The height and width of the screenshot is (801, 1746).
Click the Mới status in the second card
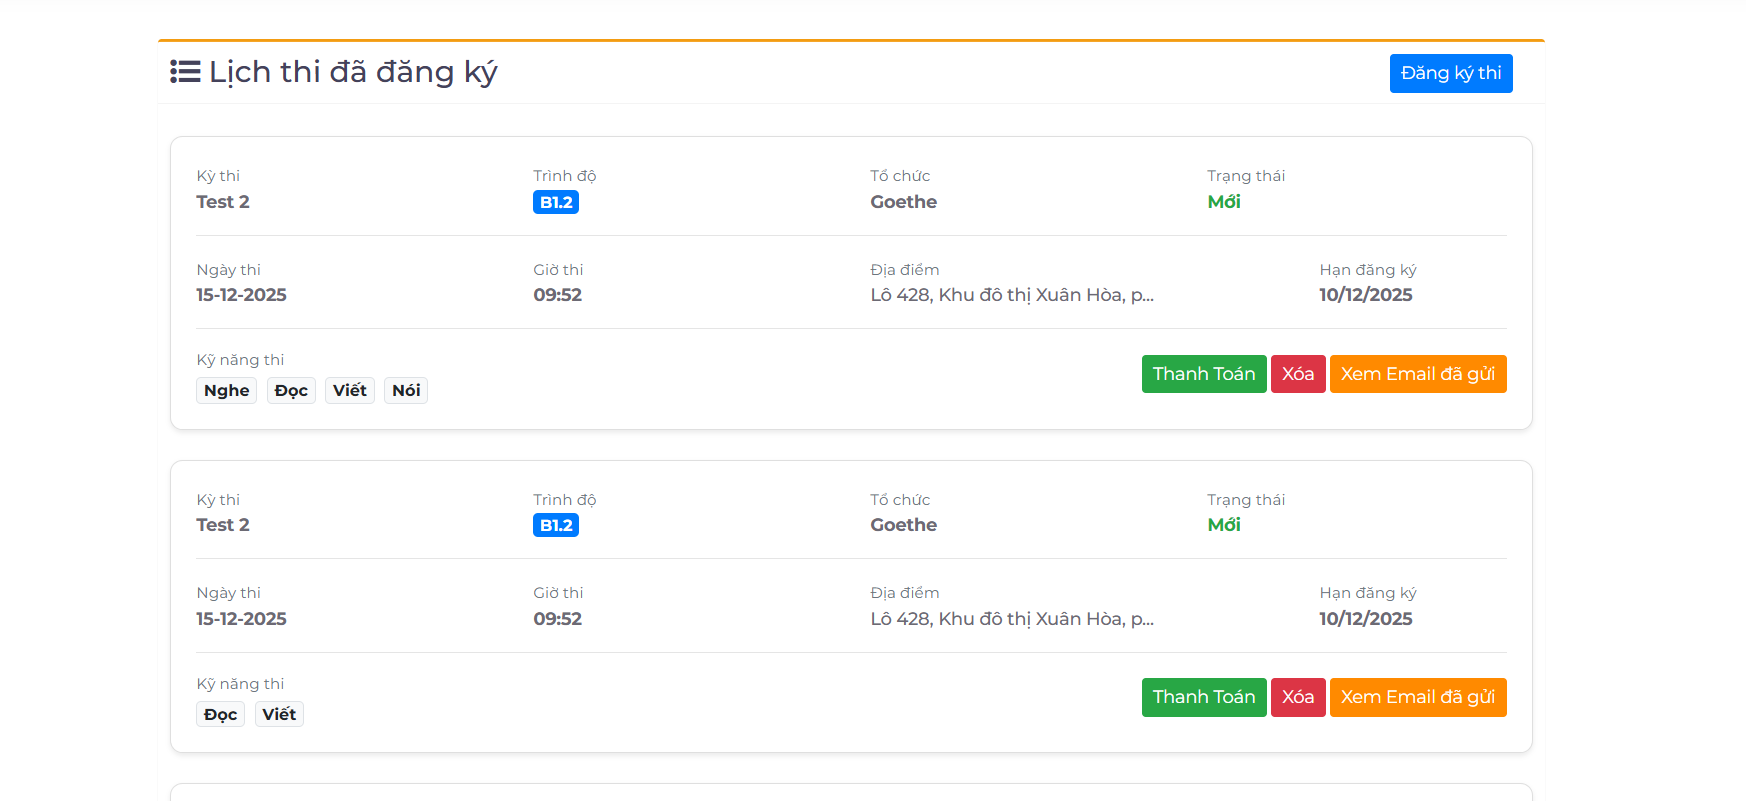1223,525
